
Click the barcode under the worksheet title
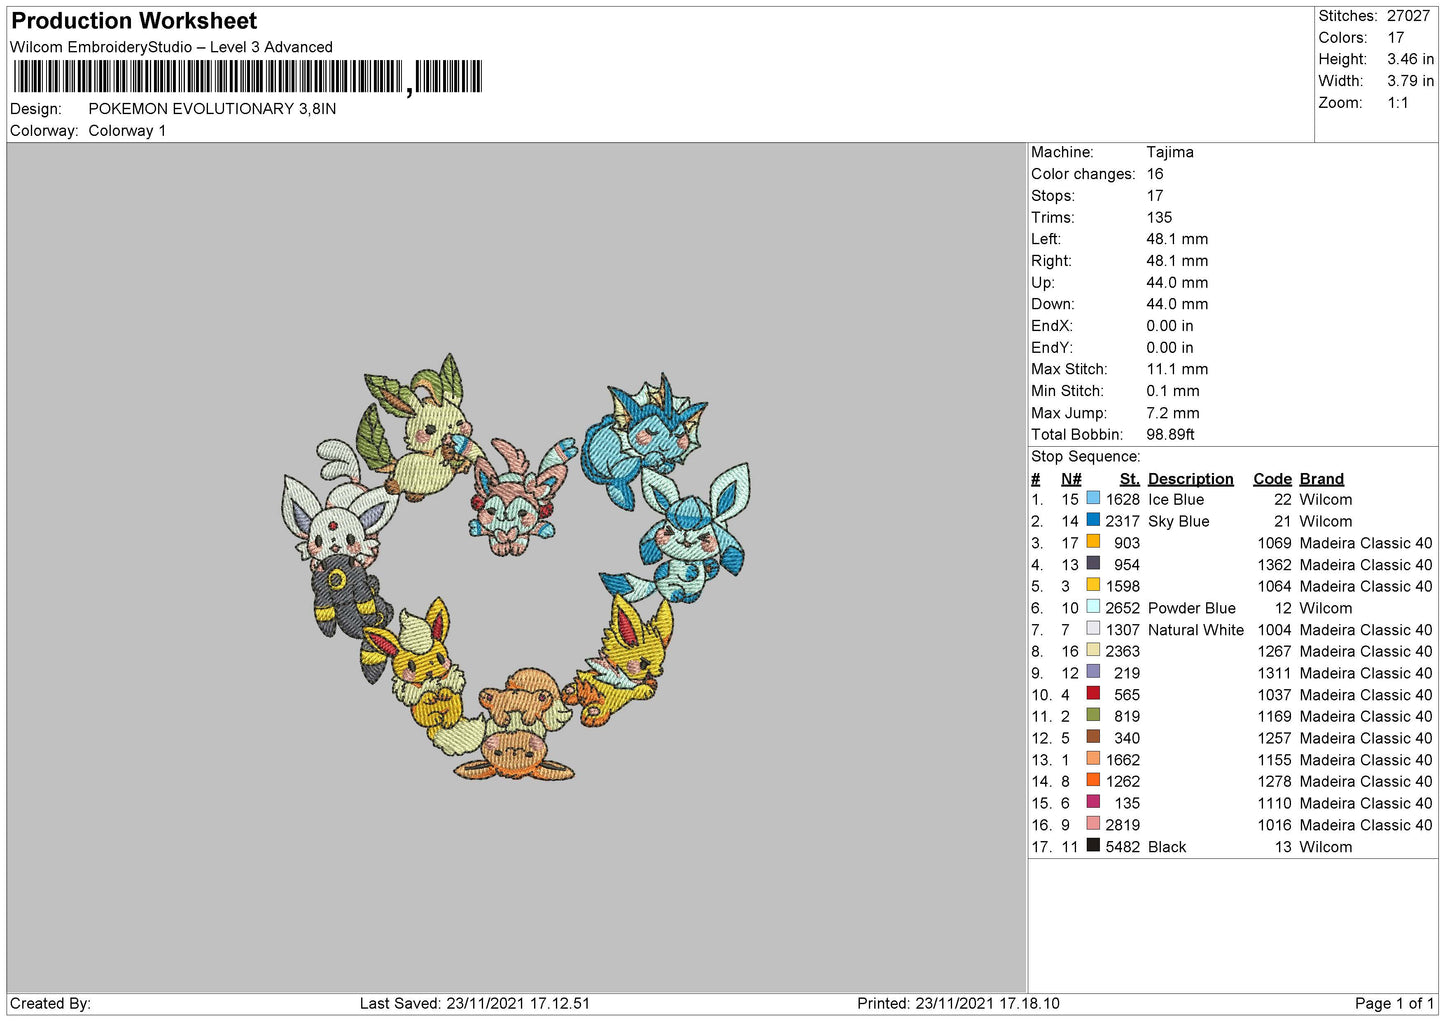click(x=247, y=77)
